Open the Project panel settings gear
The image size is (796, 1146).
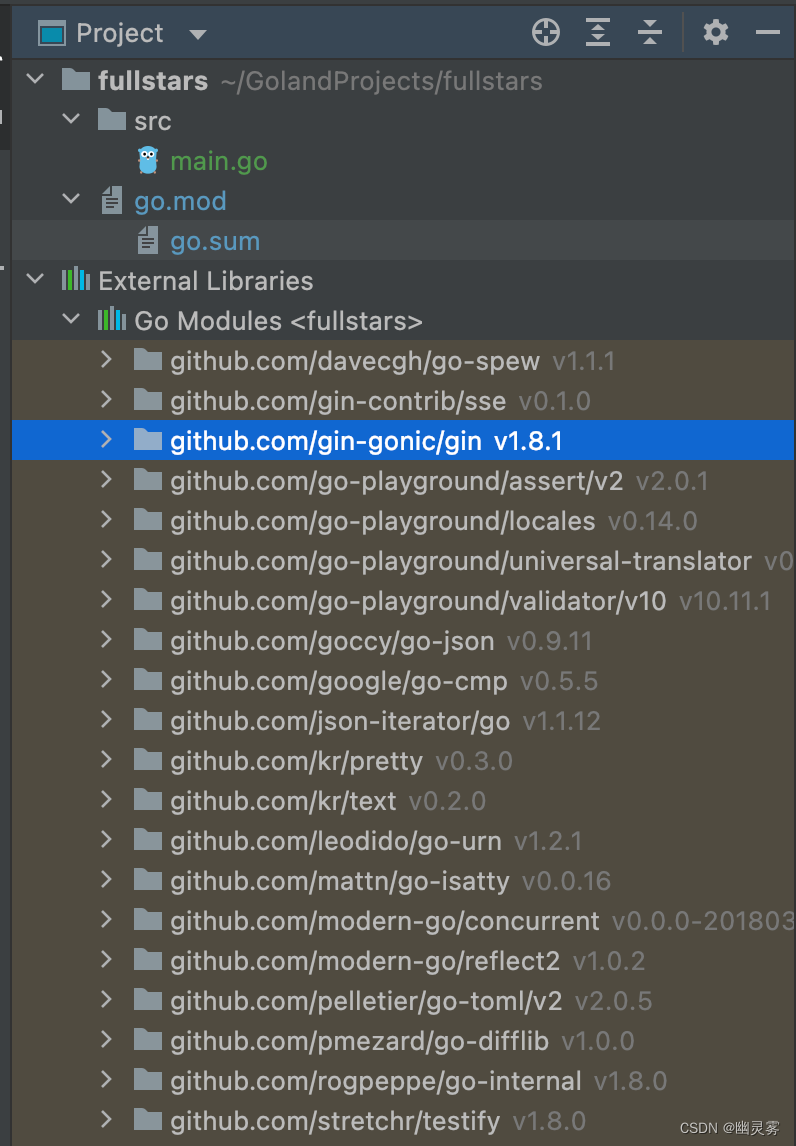[716, 31]
